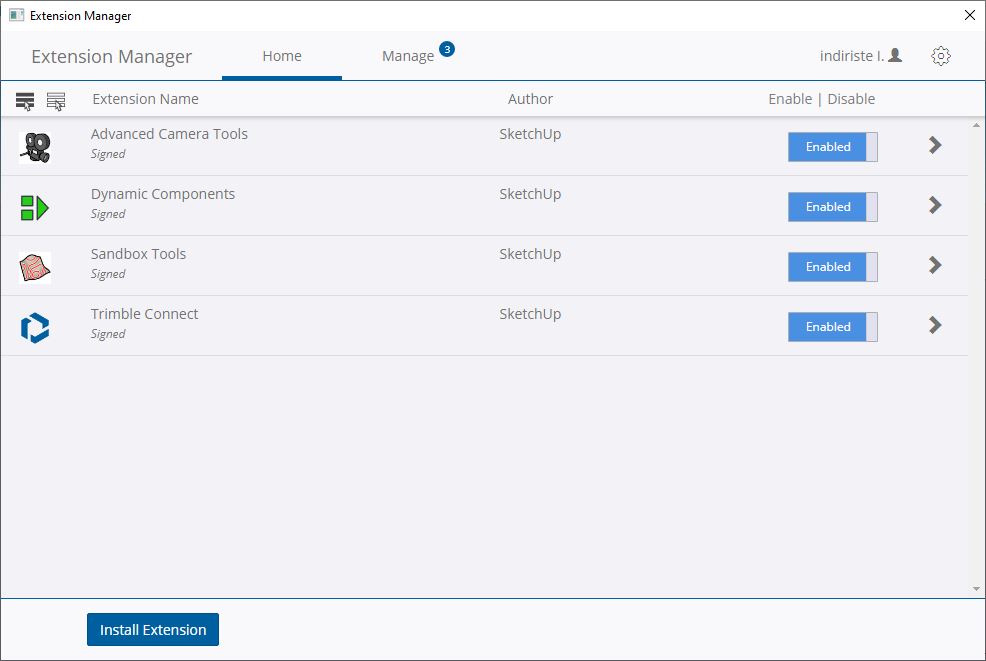Disable Sandbox Tools using its toggle
The height and width of the screenshot is (661, 986).
point(833,267)
